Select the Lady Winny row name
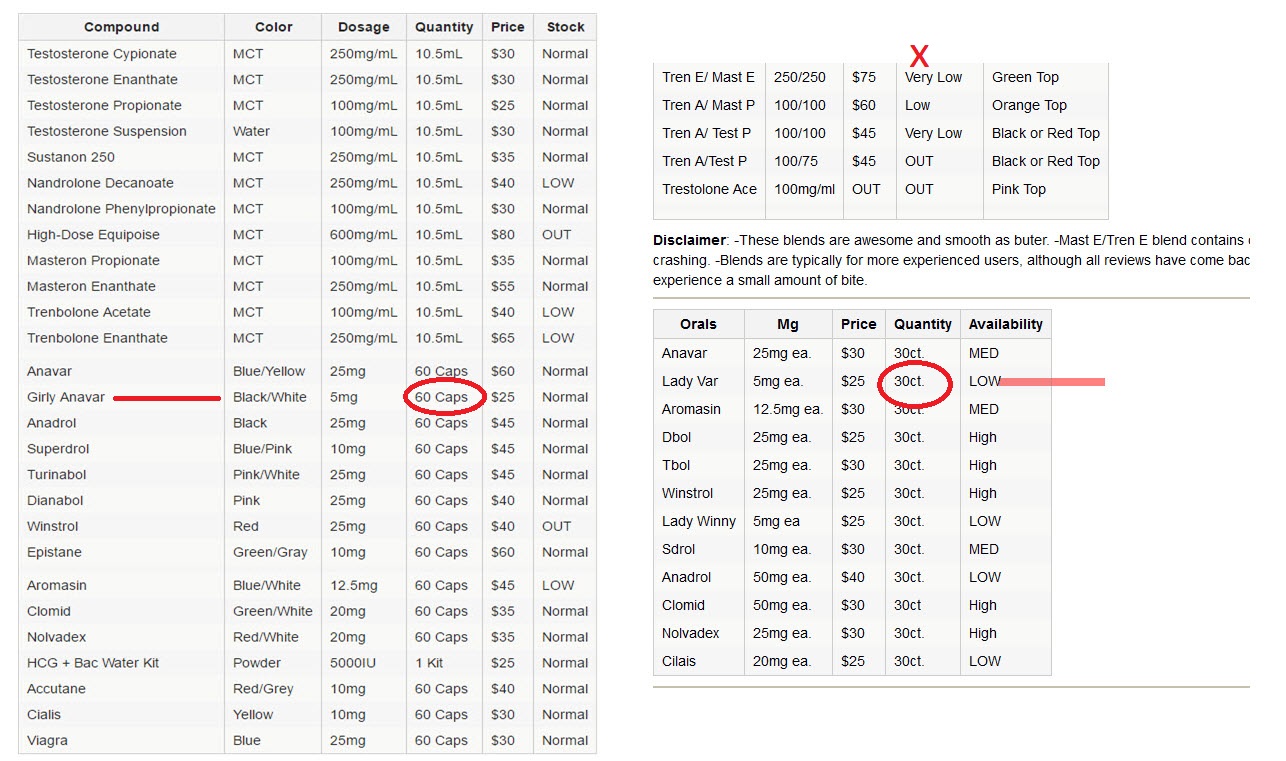 click(x=698, y=521)
